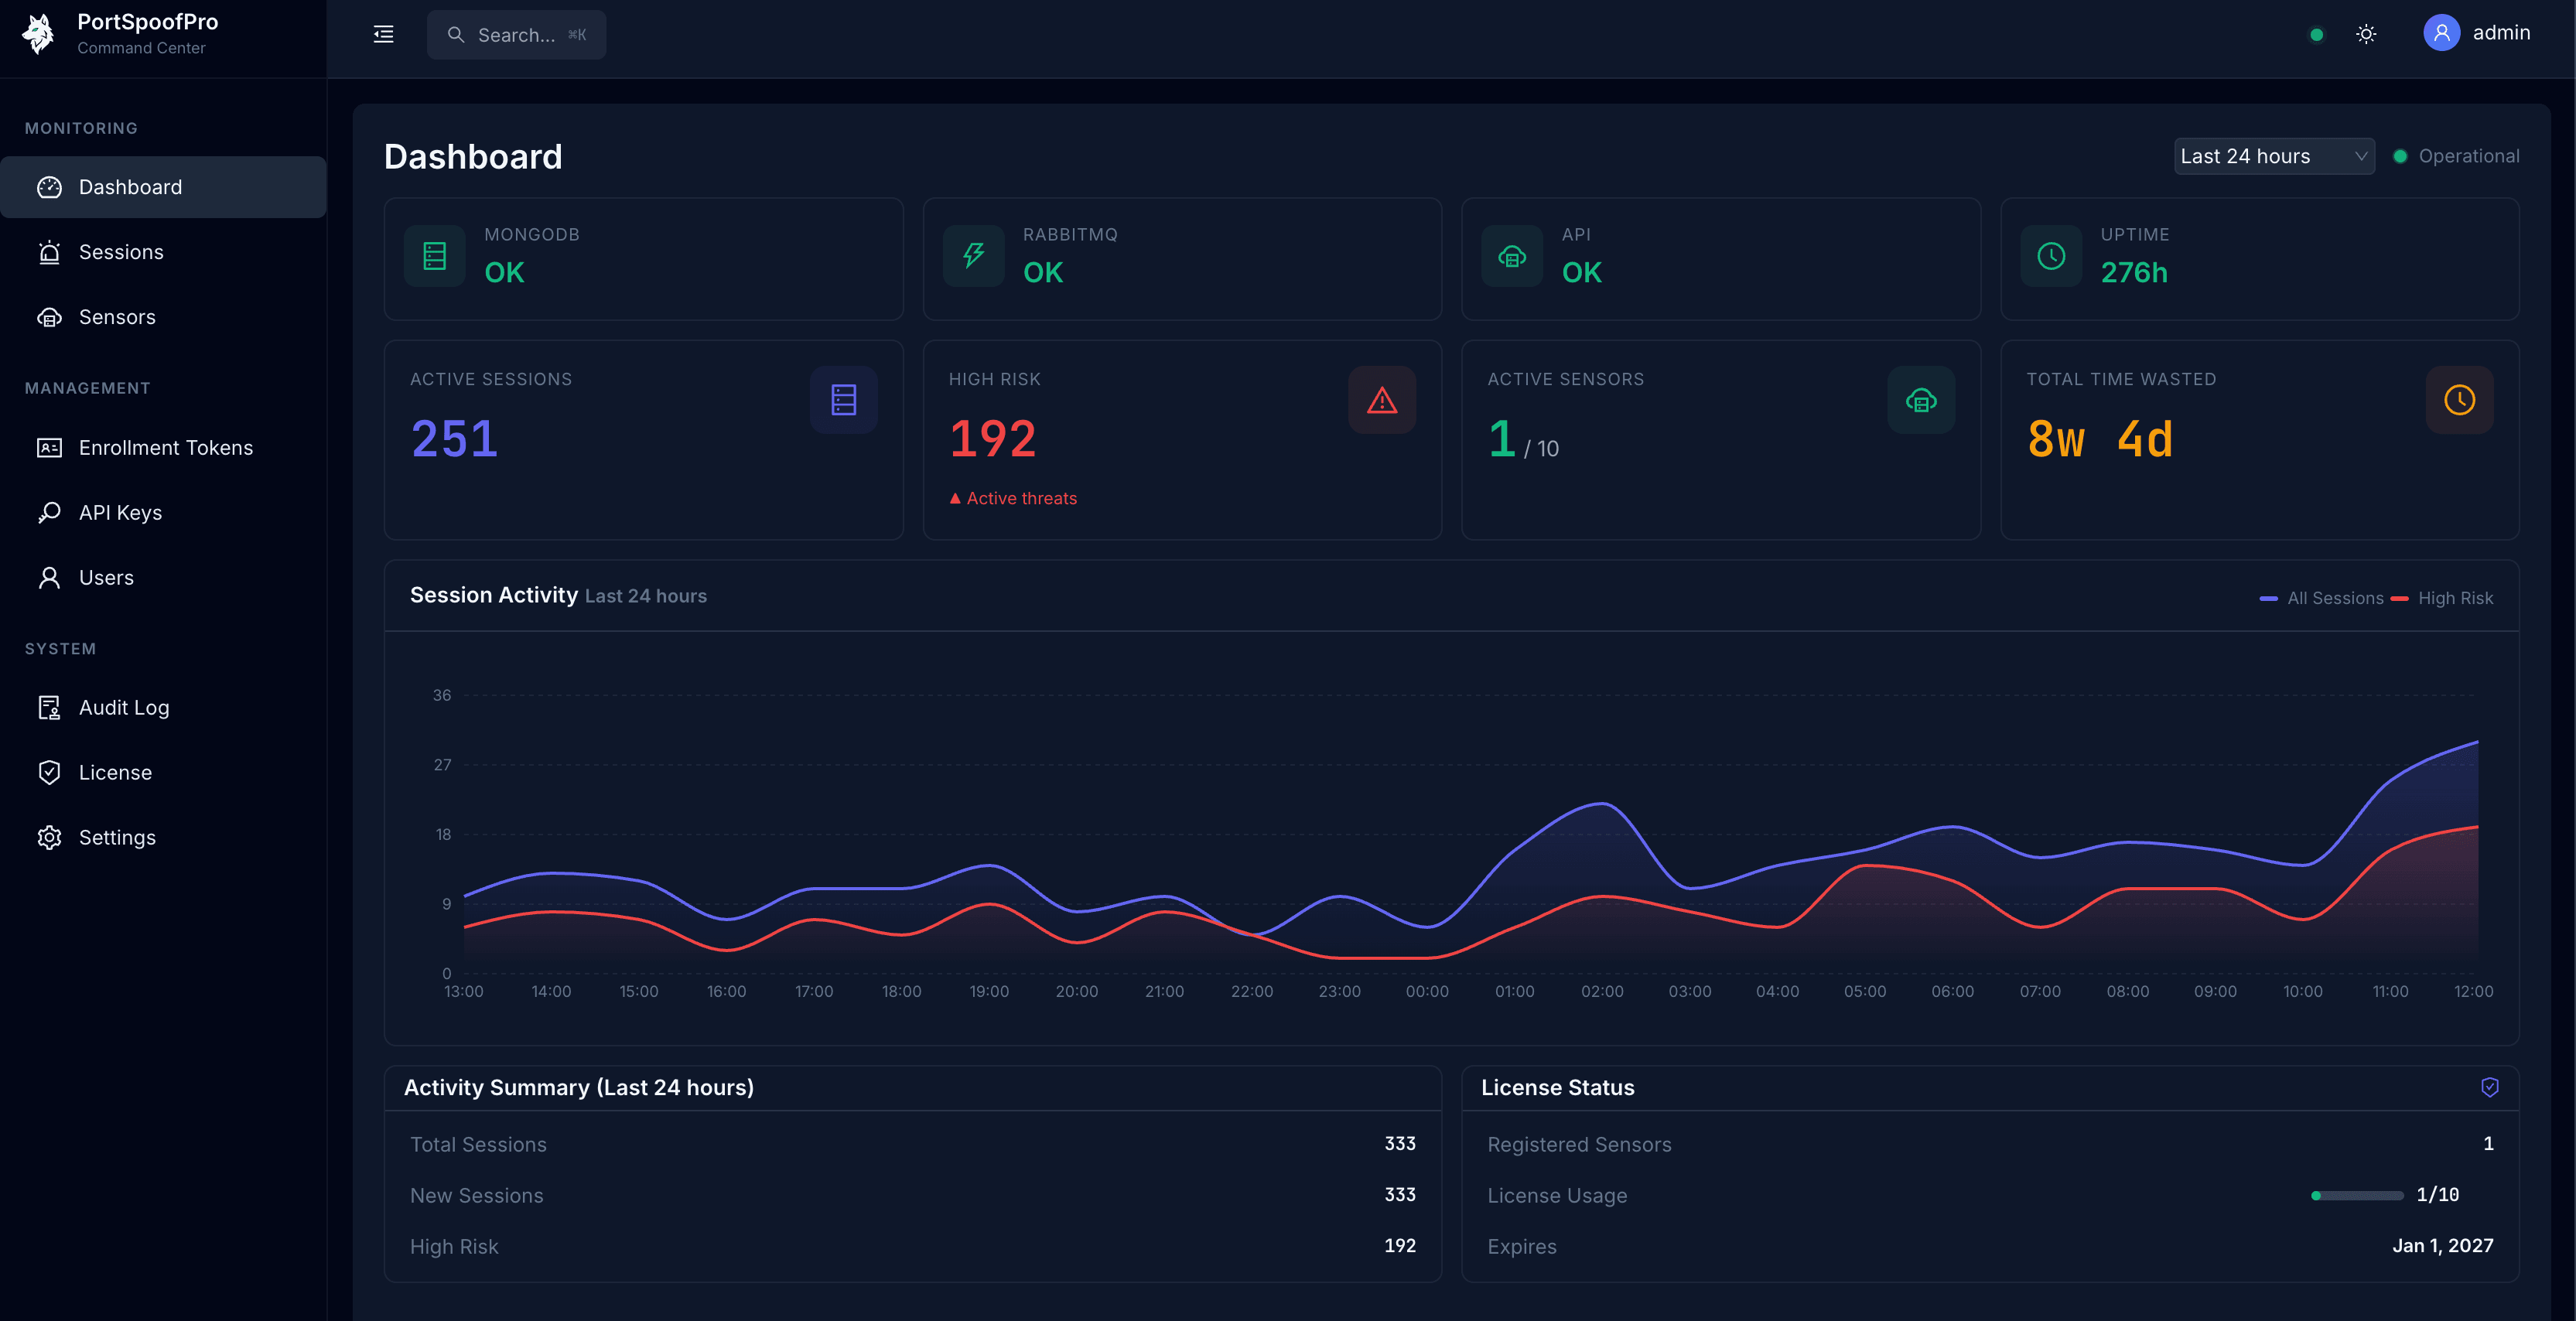The image size is (2576, 1321).
Task: Click the green status dot near theme toggle
Action: point(2317,34)
